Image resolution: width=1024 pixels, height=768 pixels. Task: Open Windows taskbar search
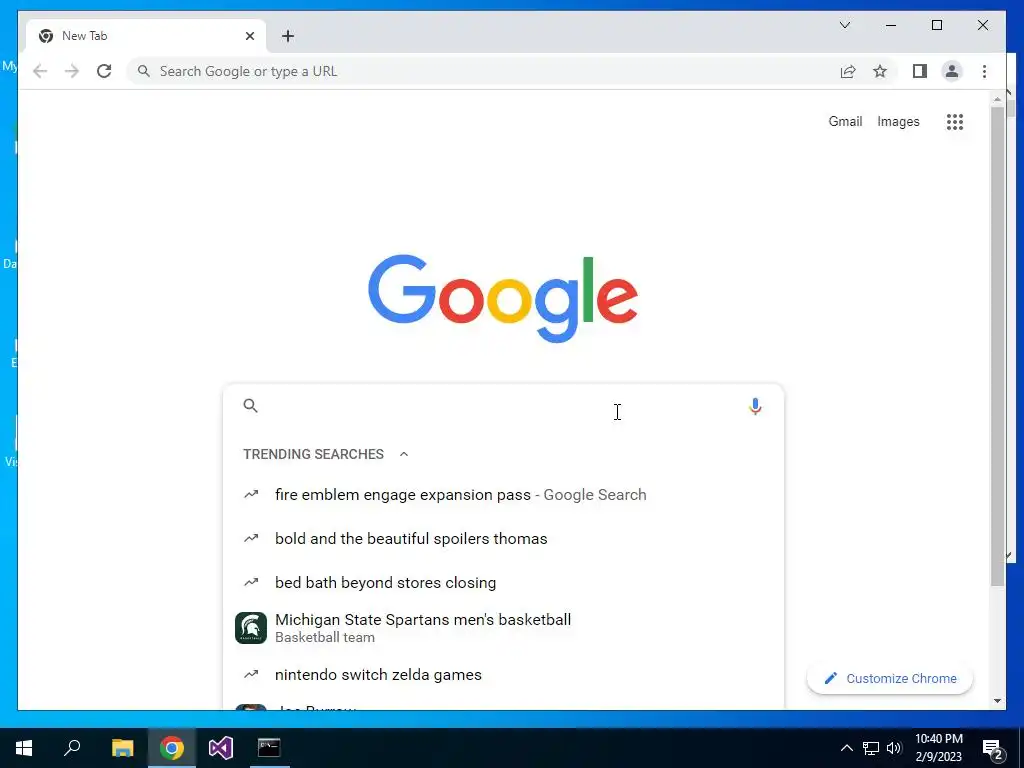pyautogui.click(x=72, y=748)
